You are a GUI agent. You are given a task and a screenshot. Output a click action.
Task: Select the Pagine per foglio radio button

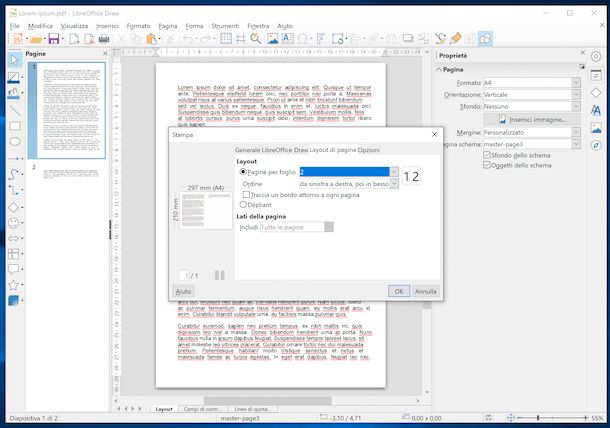tap(243, 172)
